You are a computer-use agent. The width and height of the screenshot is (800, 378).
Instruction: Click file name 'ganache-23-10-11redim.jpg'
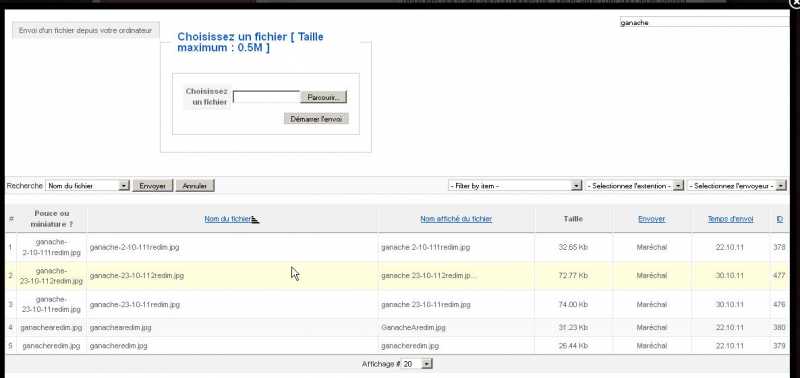coord(134,305)
